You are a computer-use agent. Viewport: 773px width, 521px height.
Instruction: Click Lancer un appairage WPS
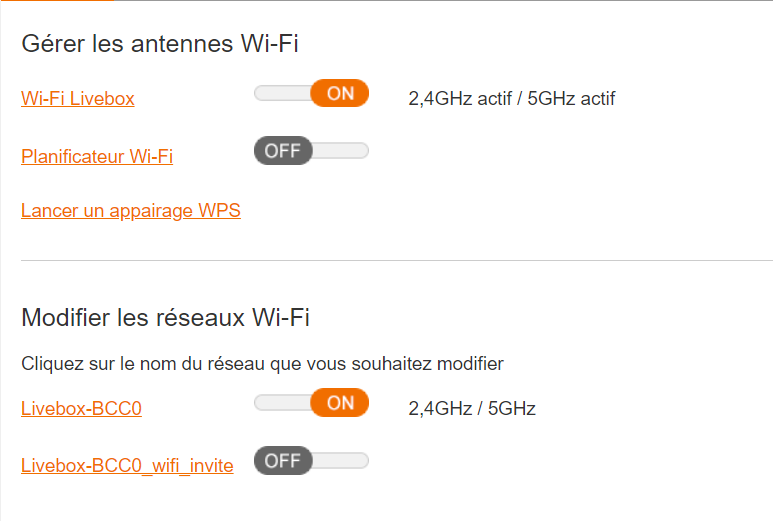131,210
